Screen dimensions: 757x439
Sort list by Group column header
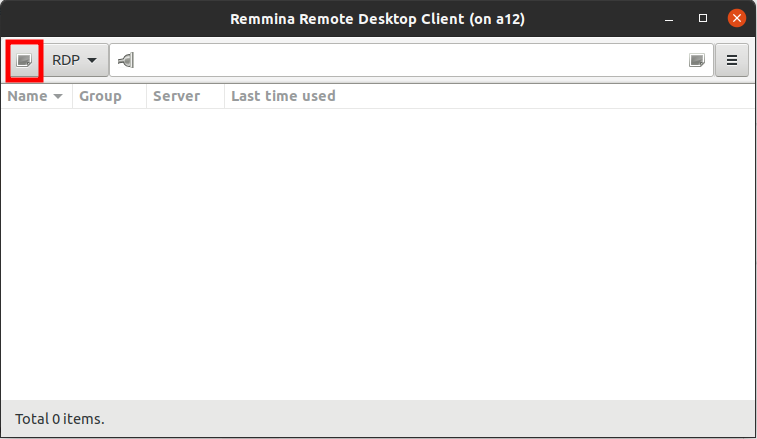click(x=101, y=96)
